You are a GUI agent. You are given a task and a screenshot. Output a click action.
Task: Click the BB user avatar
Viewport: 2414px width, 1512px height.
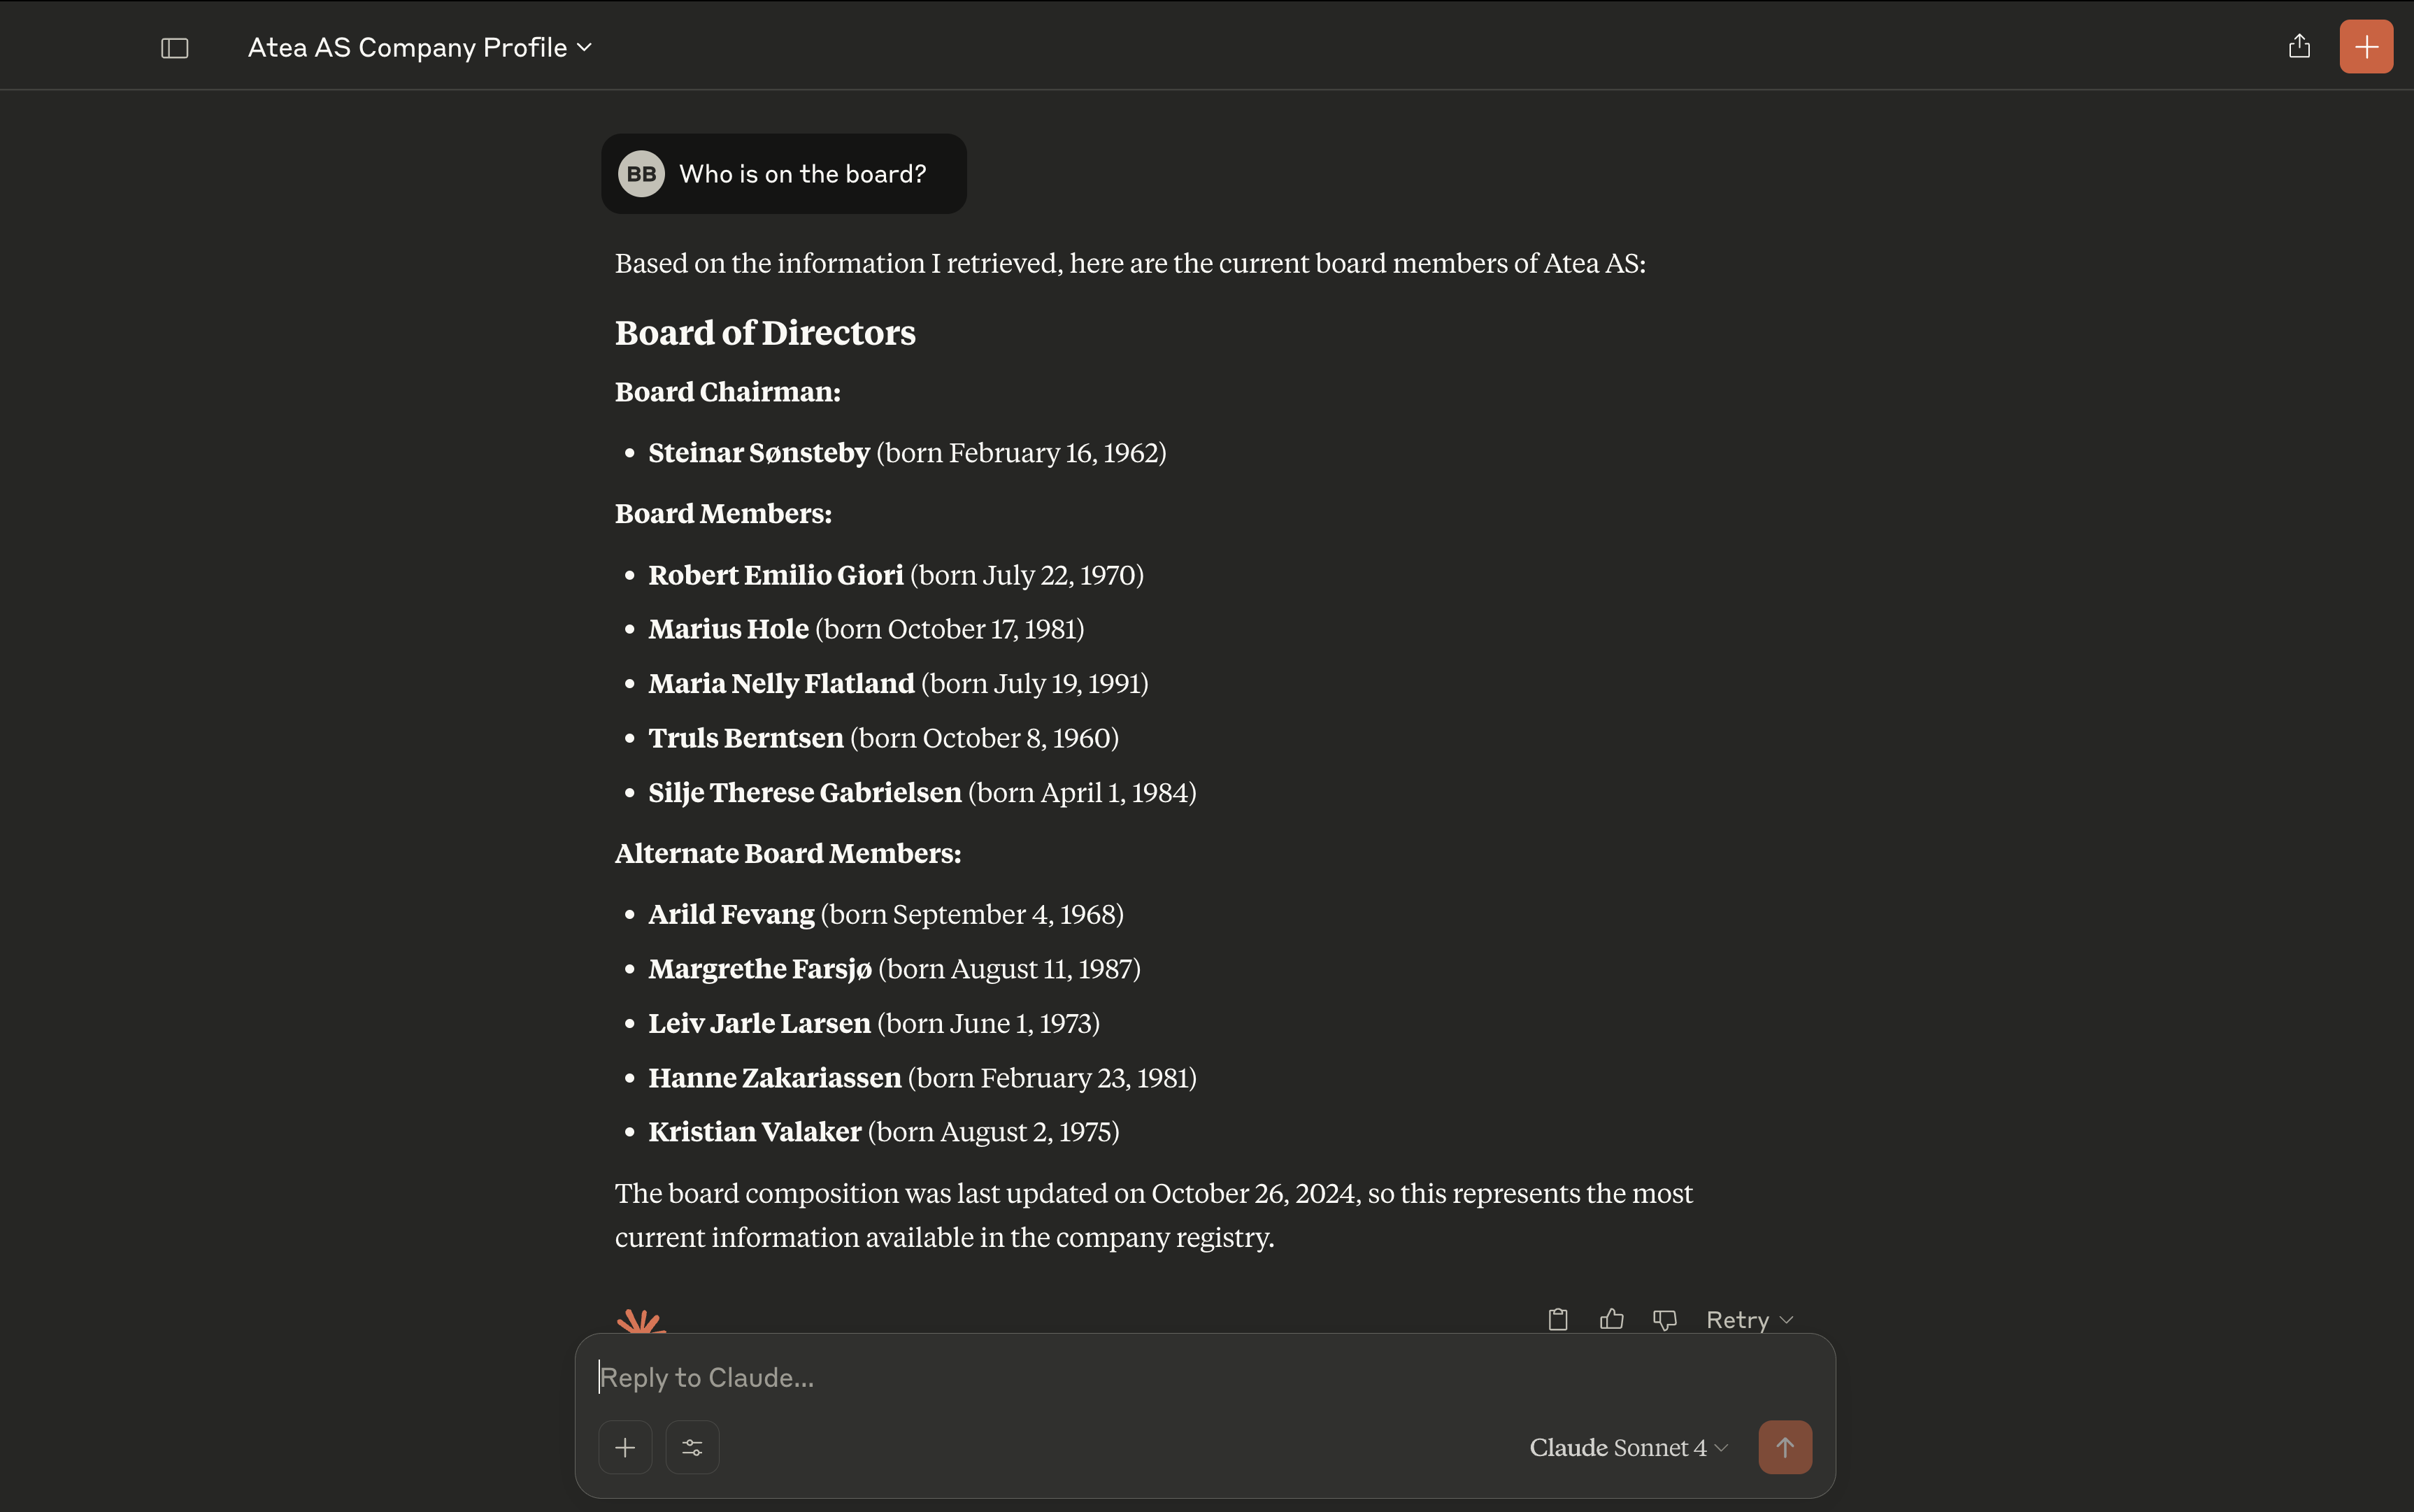click(x=641, y=174)
